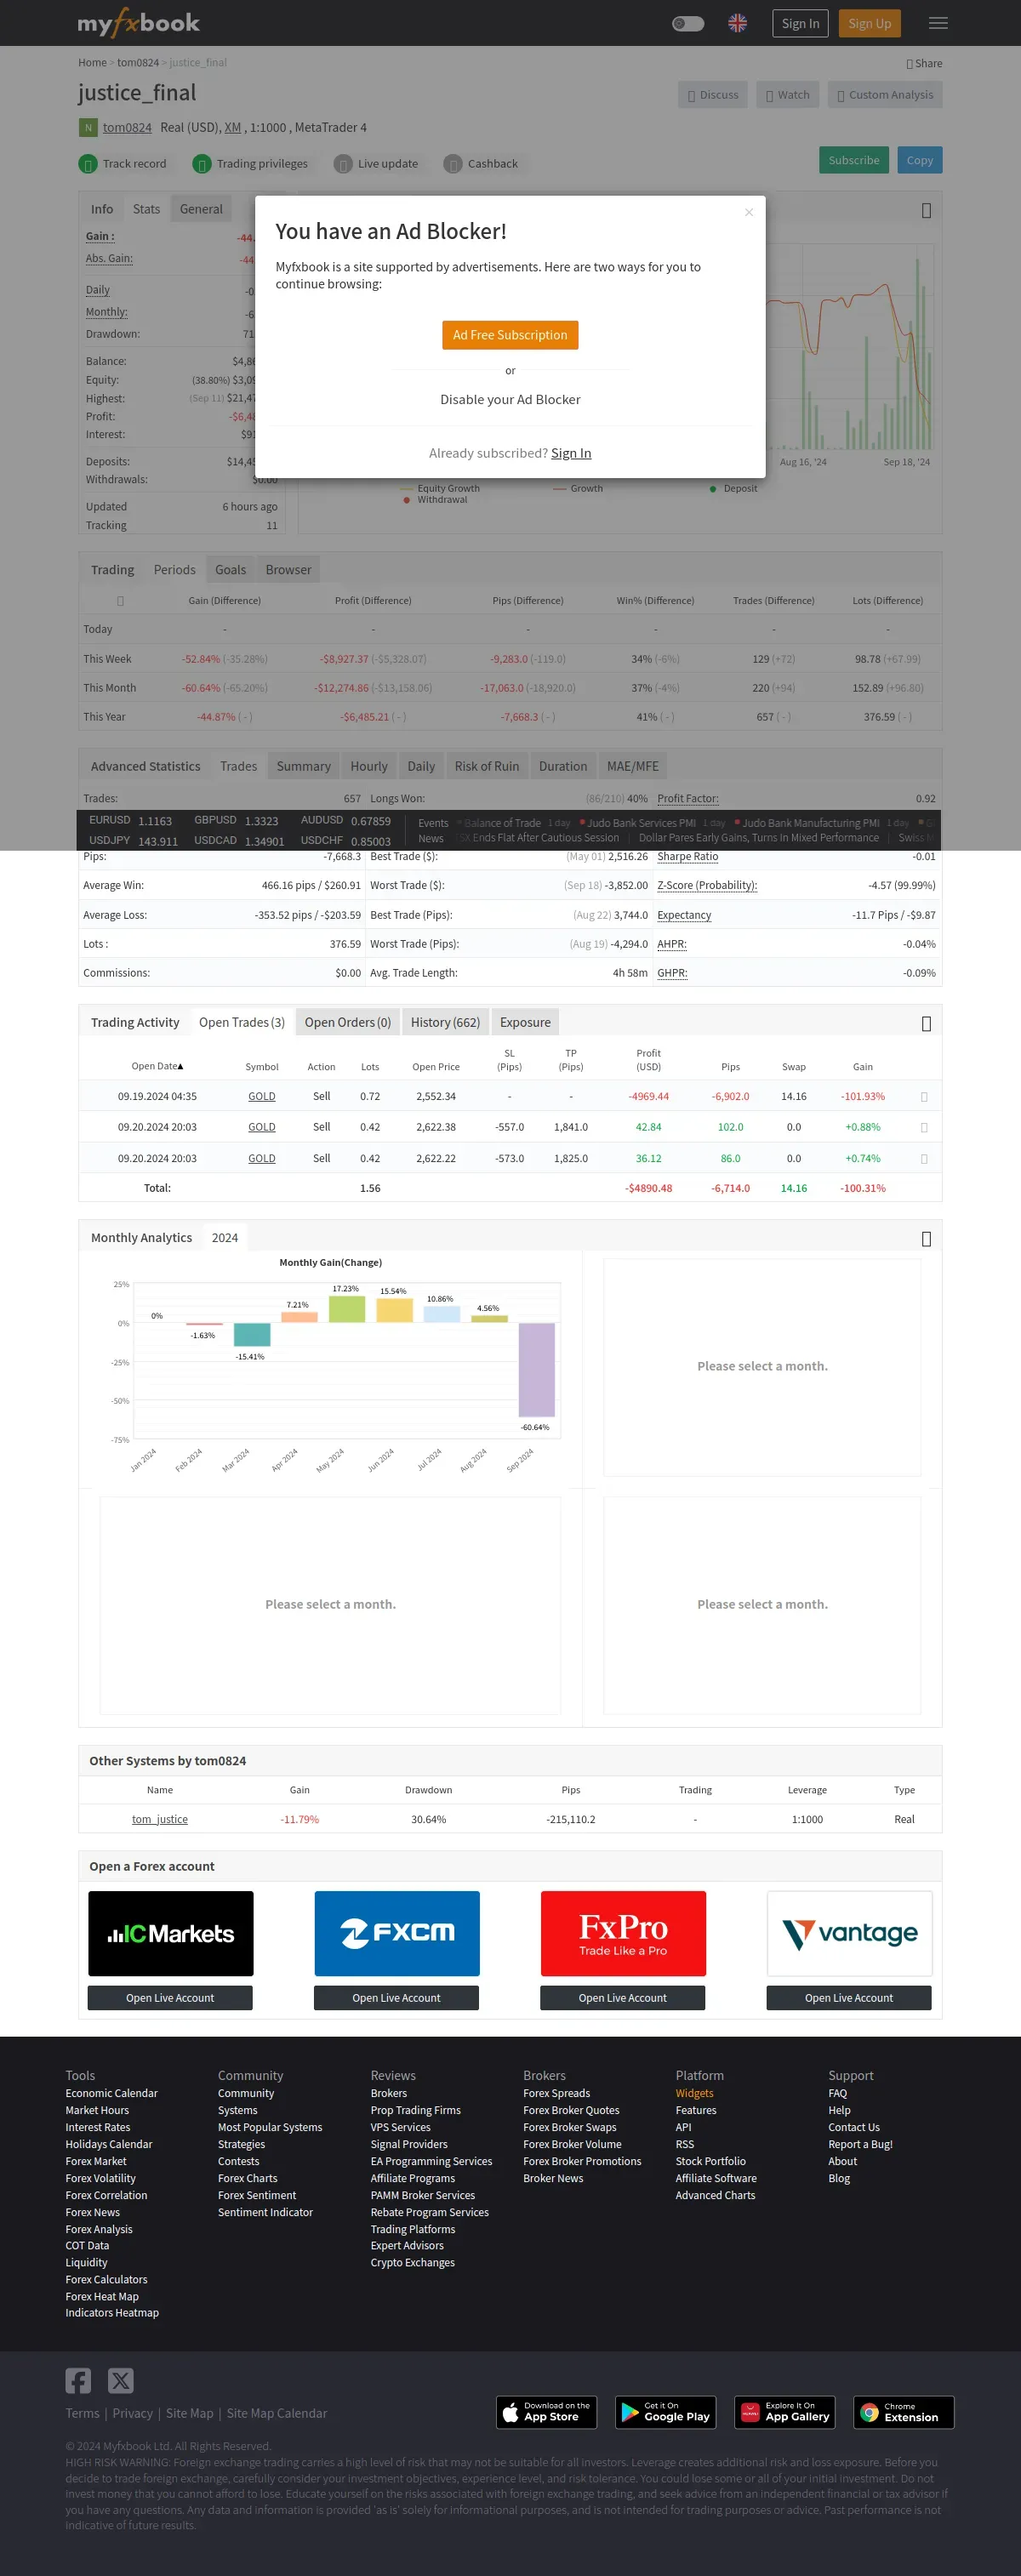
Task: Sort trades by Open Date column
Action: [x=157, y=1067]
